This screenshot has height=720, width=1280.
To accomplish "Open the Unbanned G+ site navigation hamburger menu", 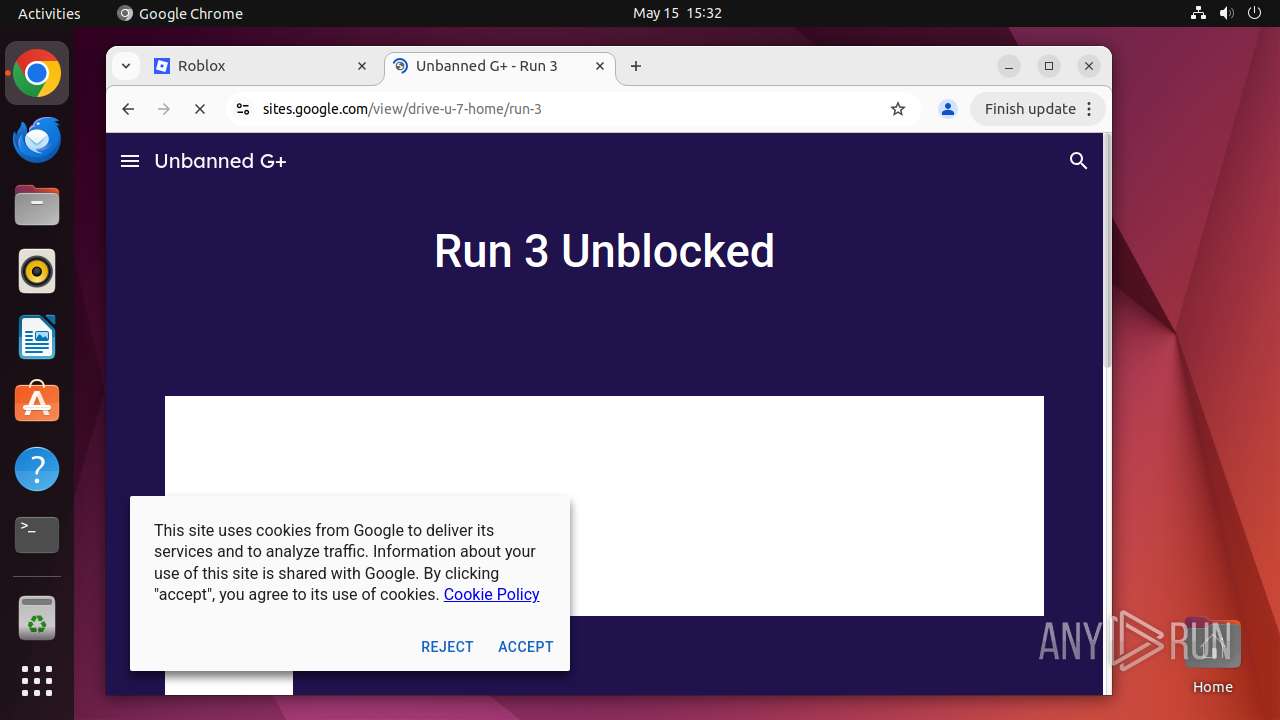I will tap(130, 161).
